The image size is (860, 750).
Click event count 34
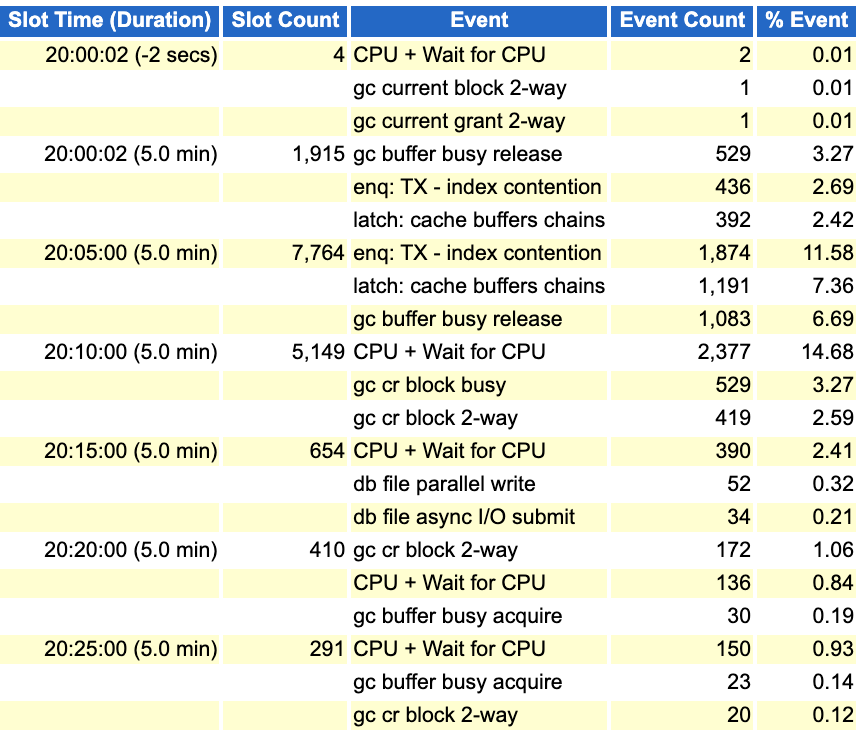tap(739, 517)
